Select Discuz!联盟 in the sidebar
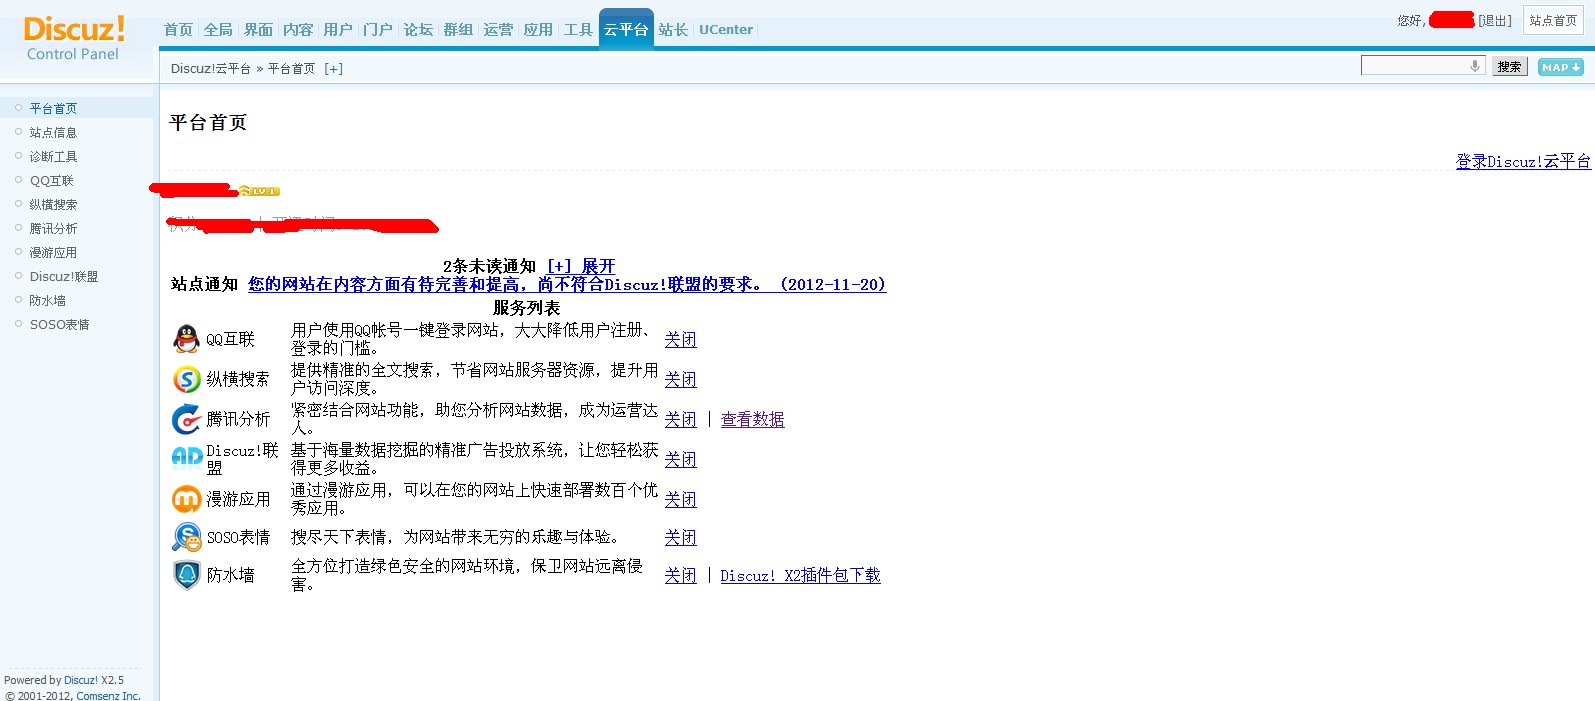The image size is (1595, 701). click(64, 276)
